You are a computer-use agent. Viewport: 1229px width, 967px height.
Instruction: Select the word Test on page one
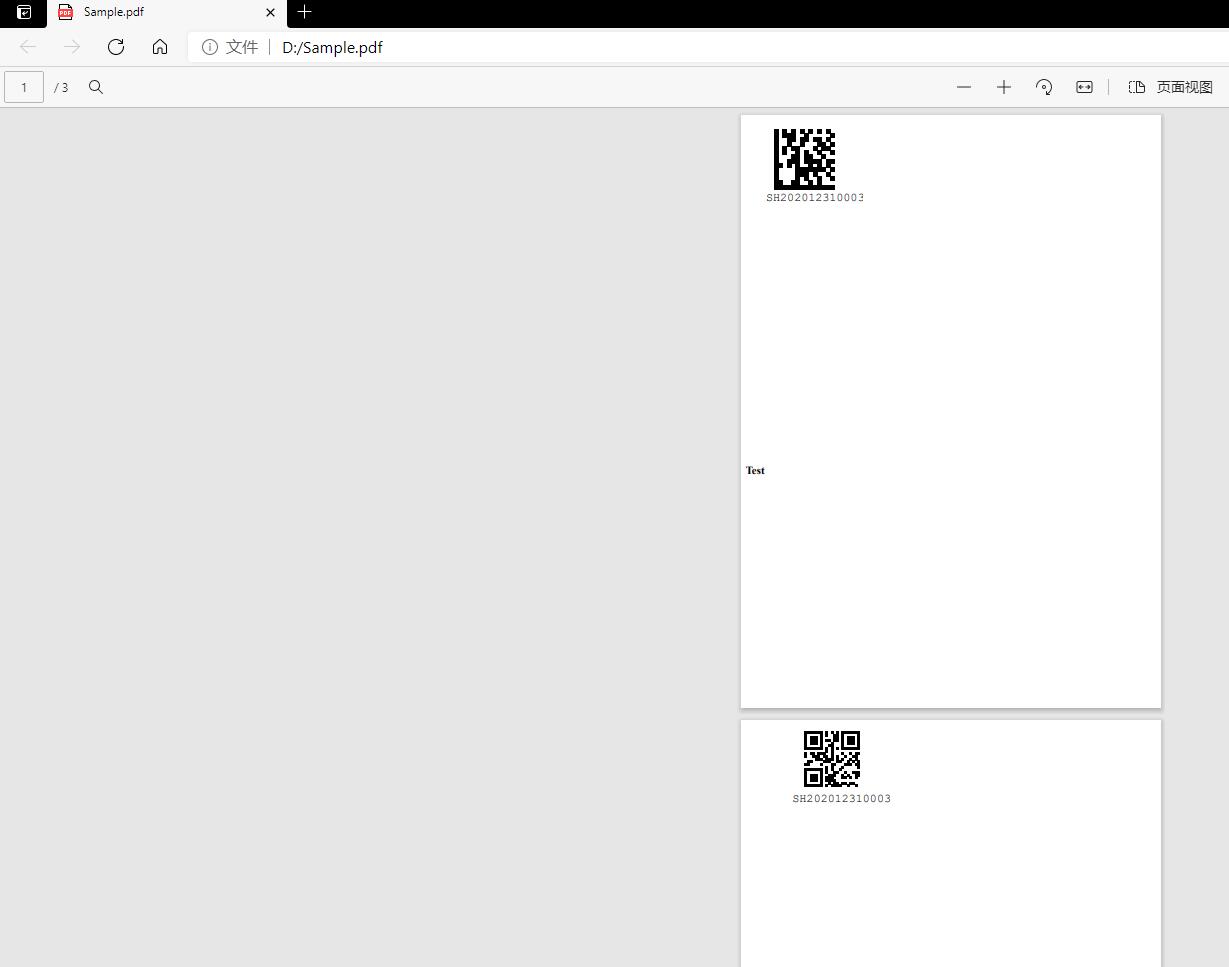755,470
